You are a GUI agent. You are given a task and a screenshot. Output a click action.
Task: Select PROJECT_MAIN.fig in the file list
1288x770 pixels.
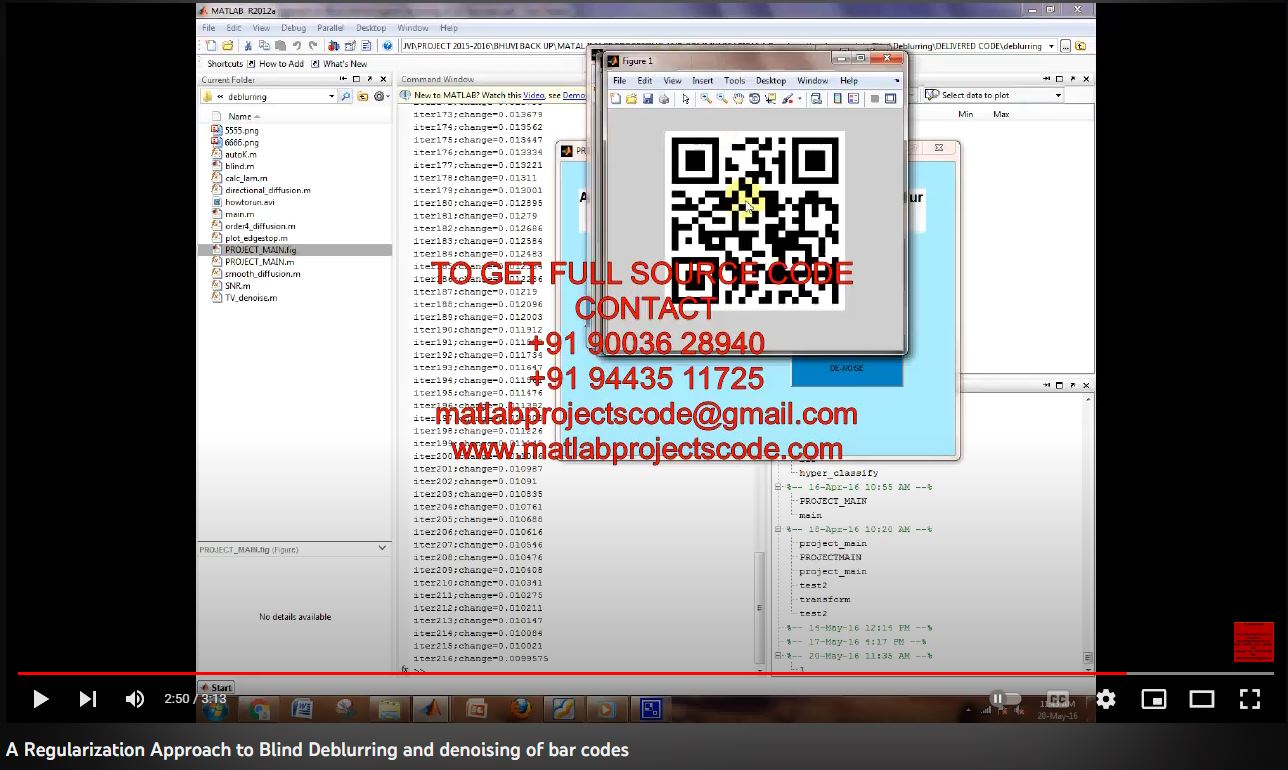pos(296,250)
